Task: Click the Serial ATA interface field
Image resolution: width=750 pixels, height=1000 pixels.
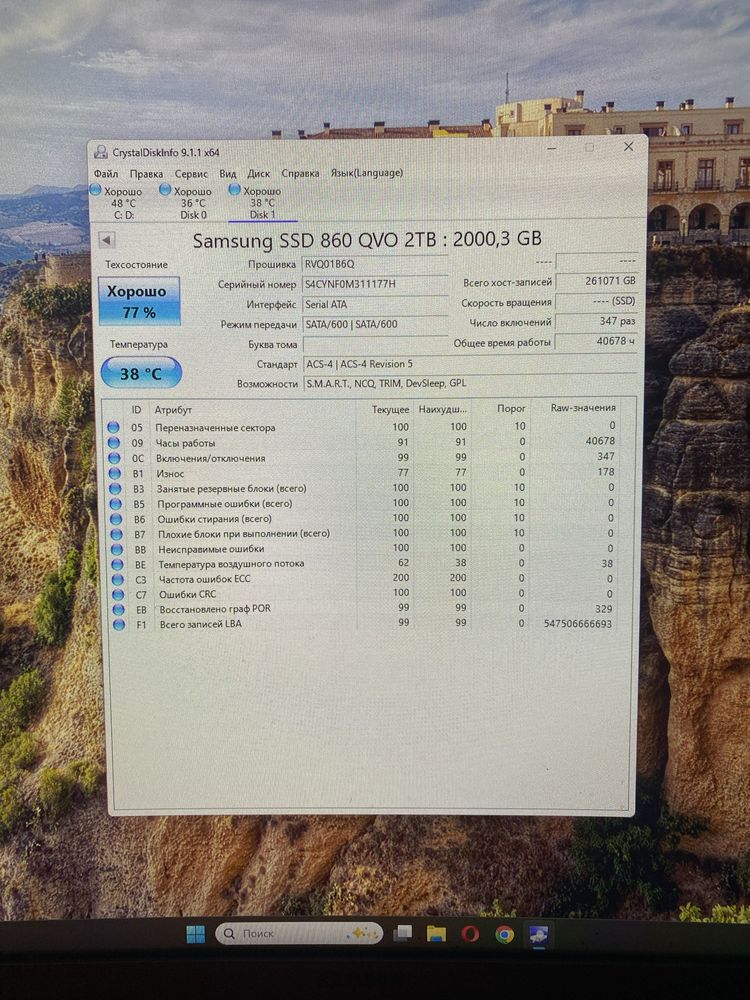Action: [x=375, y=304]
